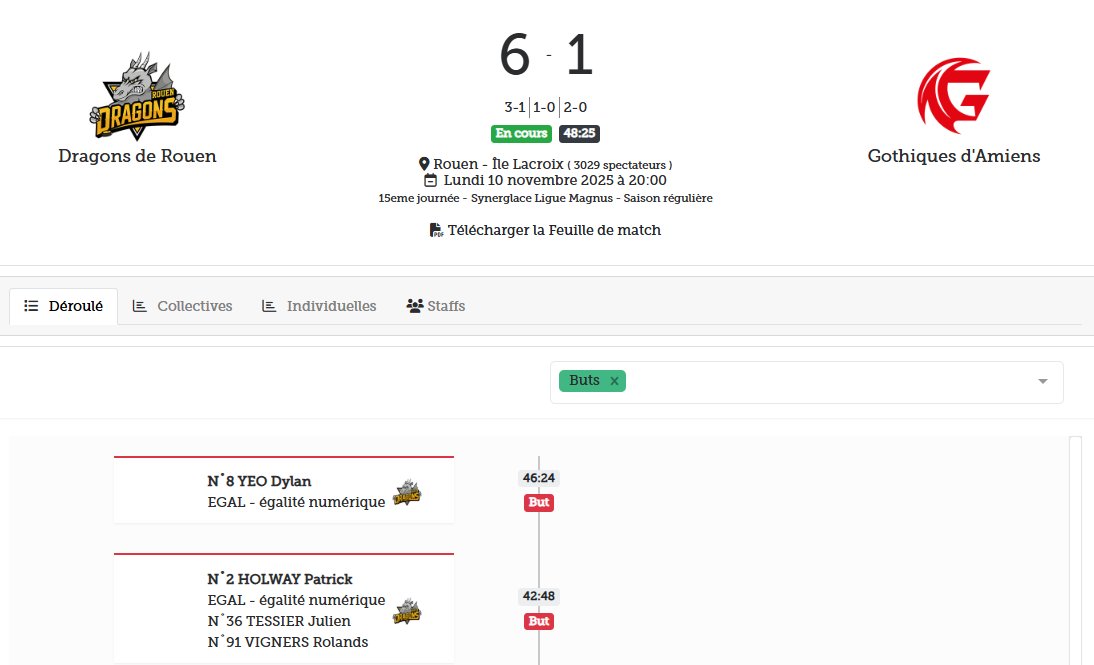Select assist N°91 VIGNERS Rolands
The height and width of the screenshot is (665, 1094).
pyautogui.click(x=287, y=641)
